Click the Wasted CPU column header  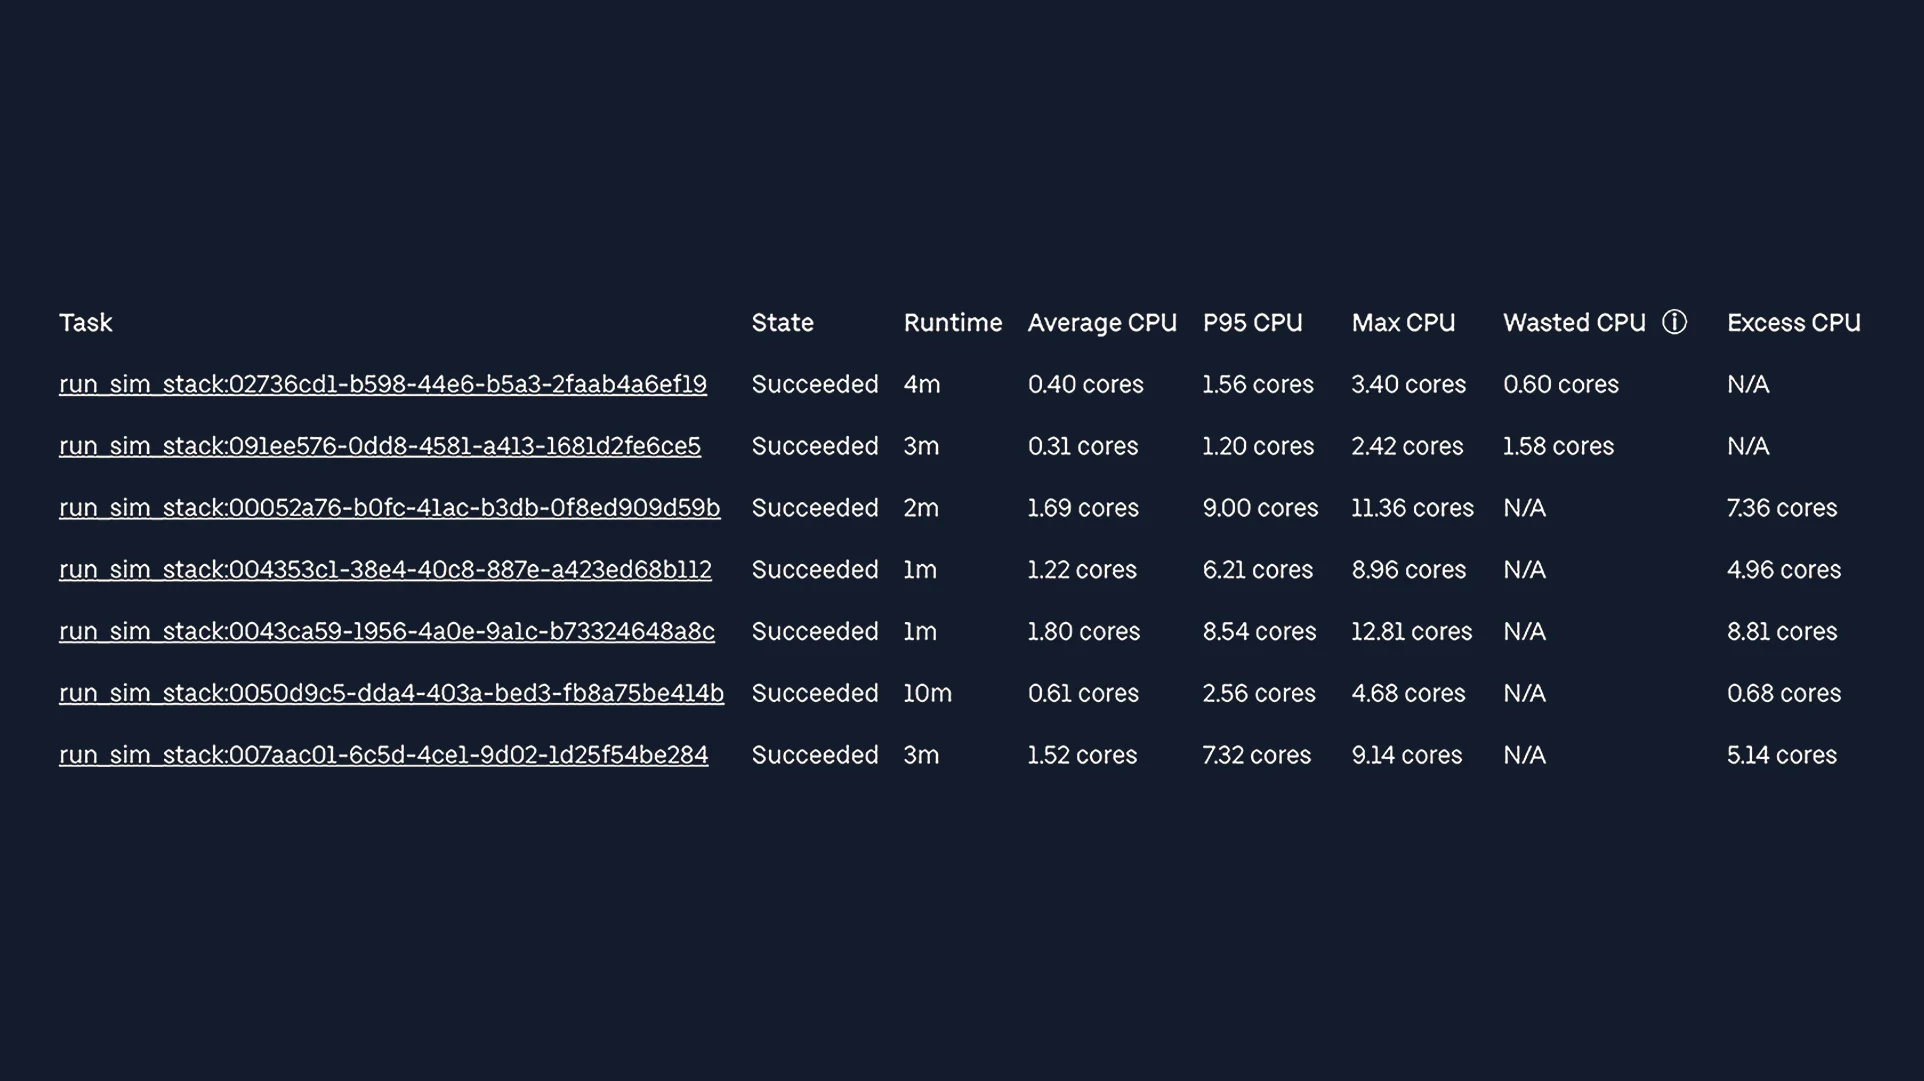click(x=1573, y=323)
